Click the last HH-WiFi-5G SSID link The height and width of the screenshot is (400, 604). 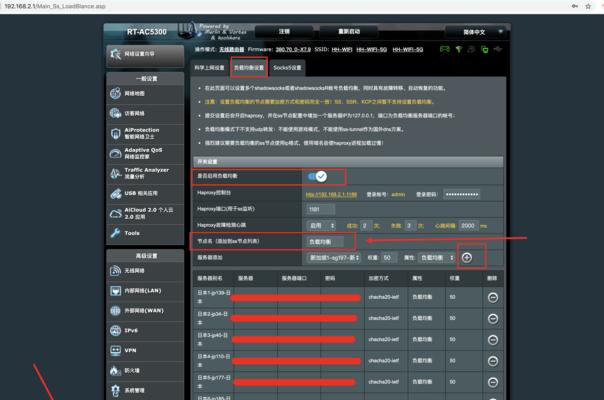(x=408, y=49)
